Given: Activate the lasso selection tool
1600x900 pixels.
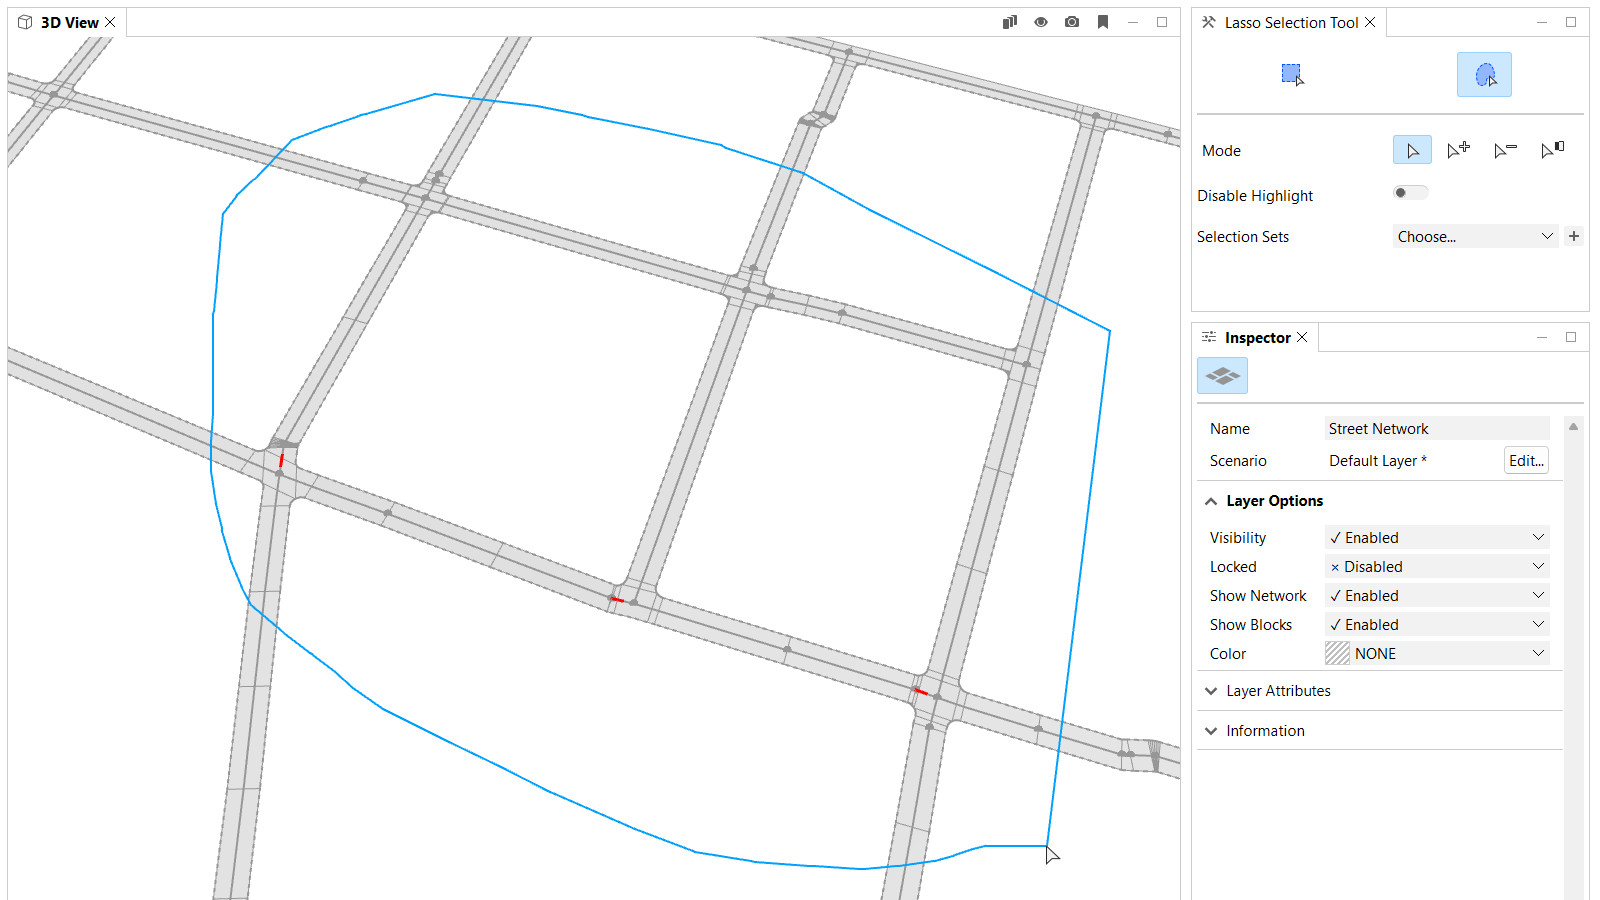Looking at the screenshot, I should pyautogui.click(x=1484, y=73).
